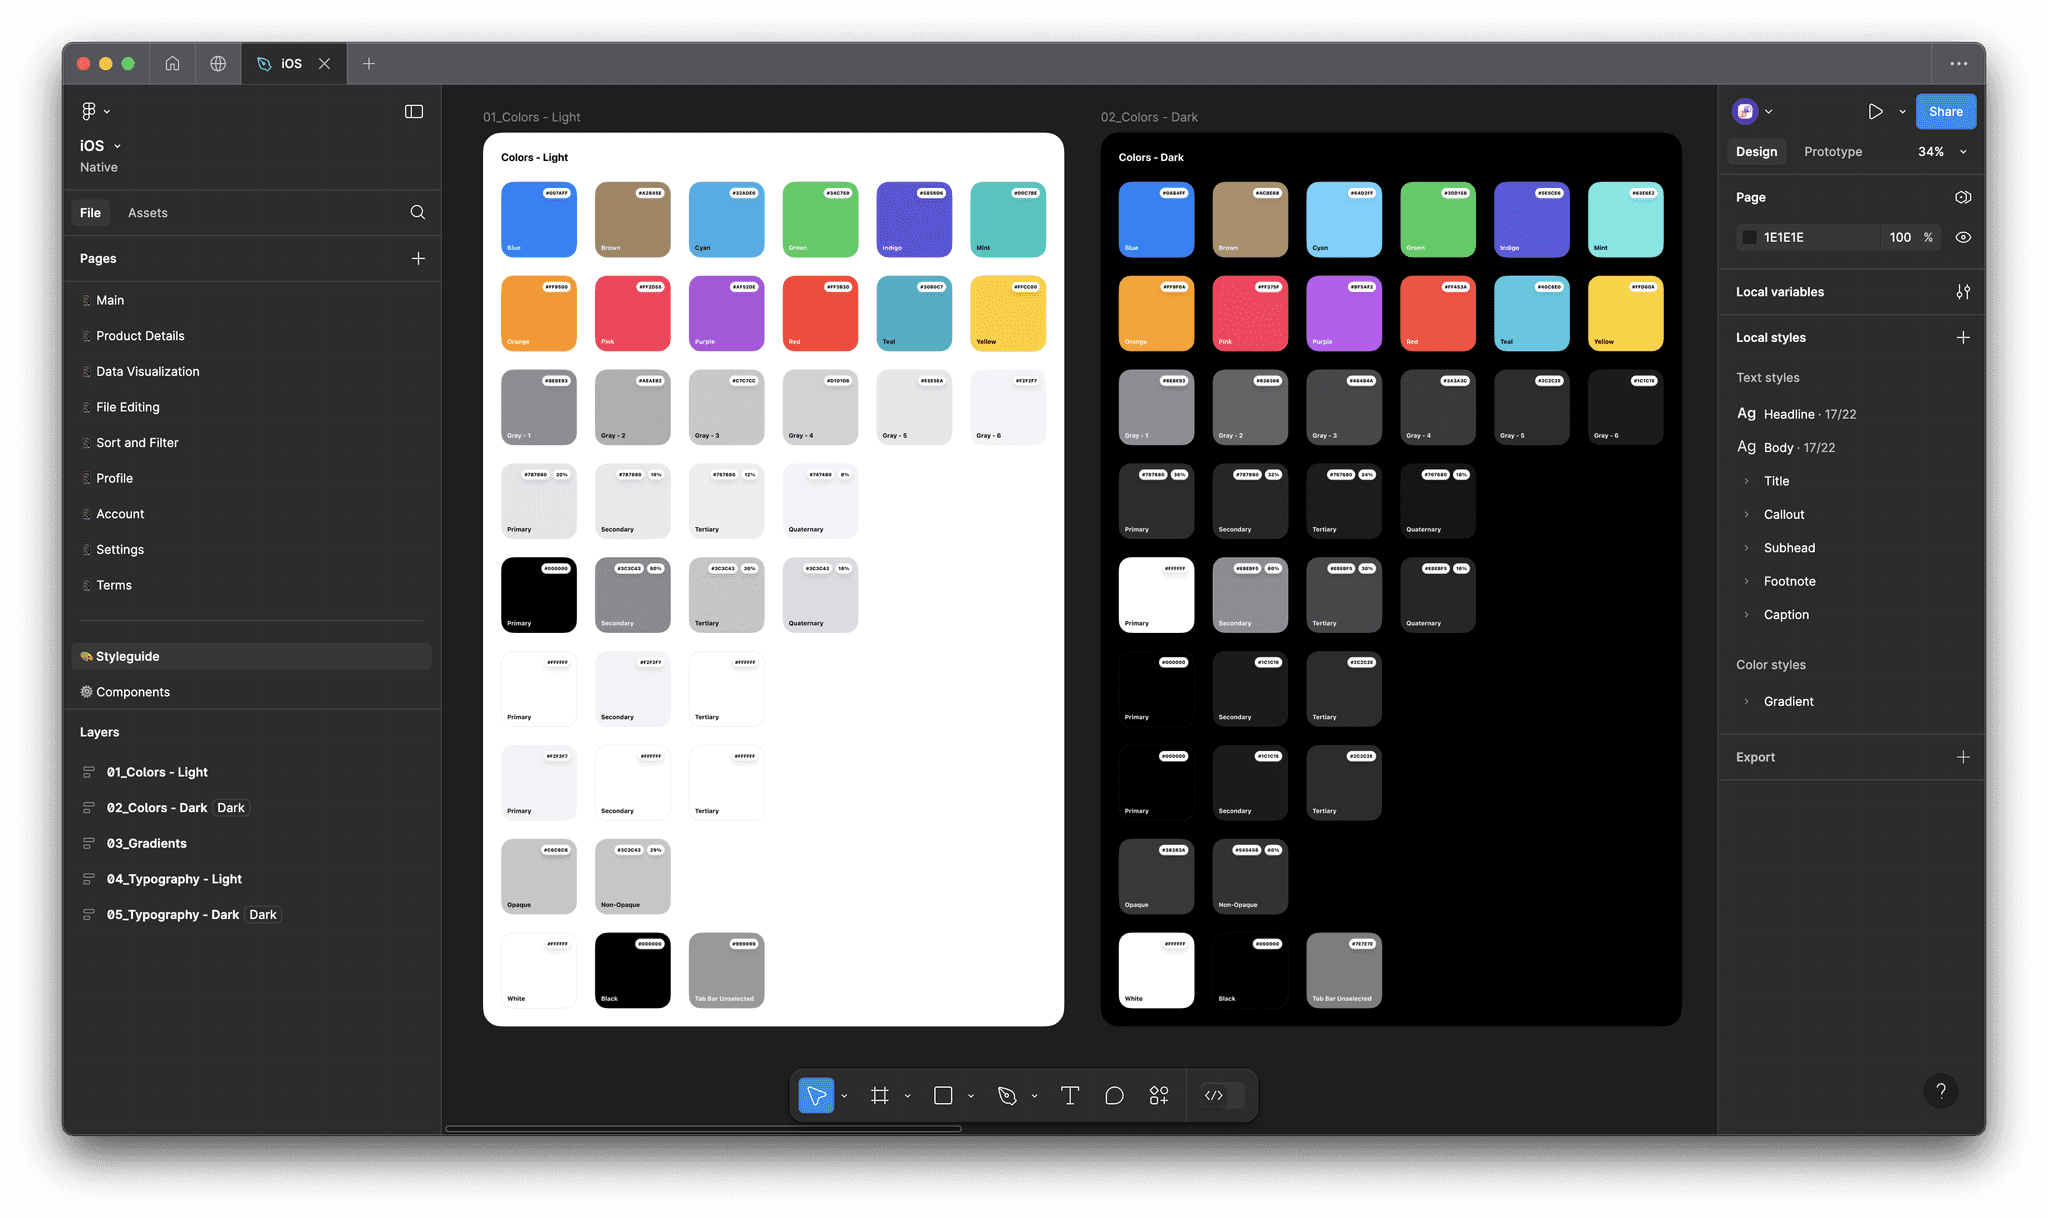Open the Figma main menu icon

(89, 111)
